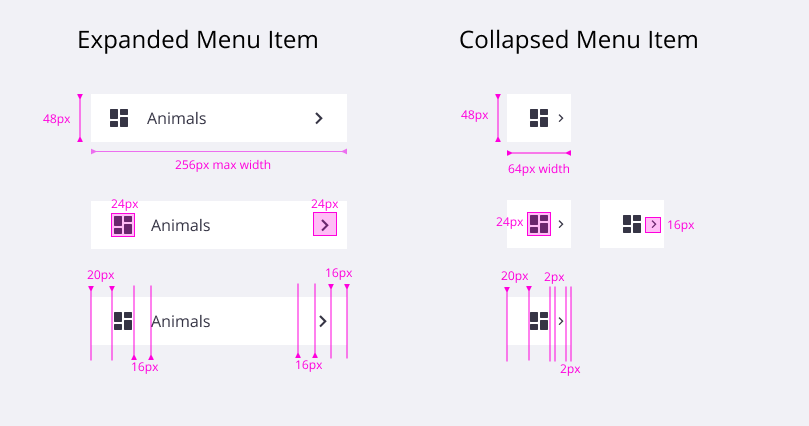The width and height of the screenshot is (809, 426).
Task: Click grid icon in bottom expanded Animals row
Action: (x=123, y=321)
